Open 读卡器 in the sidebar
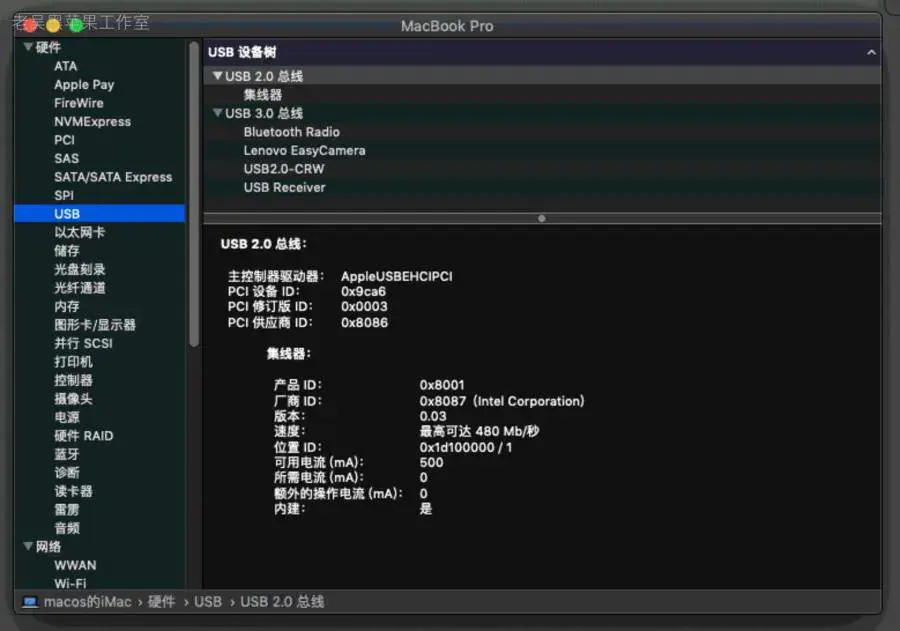900x631 pixels. (x=73, y=491)
